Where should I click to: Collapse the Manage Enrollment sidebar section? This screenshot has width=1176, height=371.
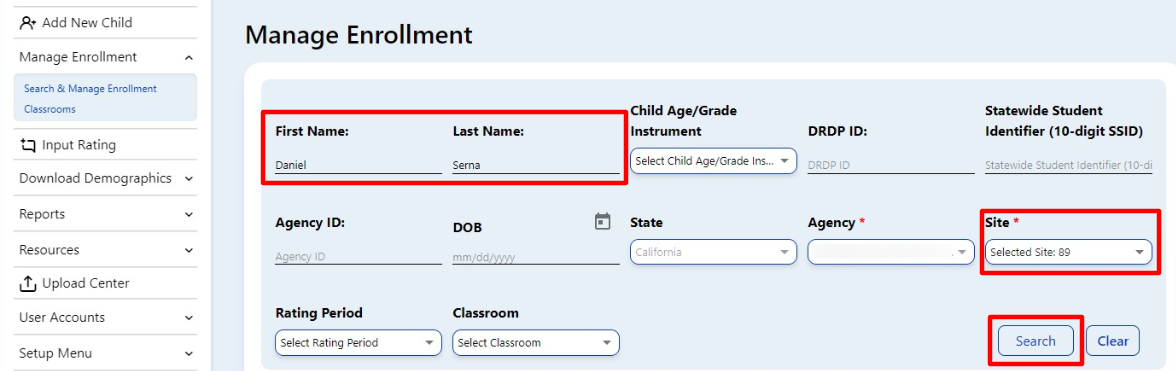(x=188, y=58)
